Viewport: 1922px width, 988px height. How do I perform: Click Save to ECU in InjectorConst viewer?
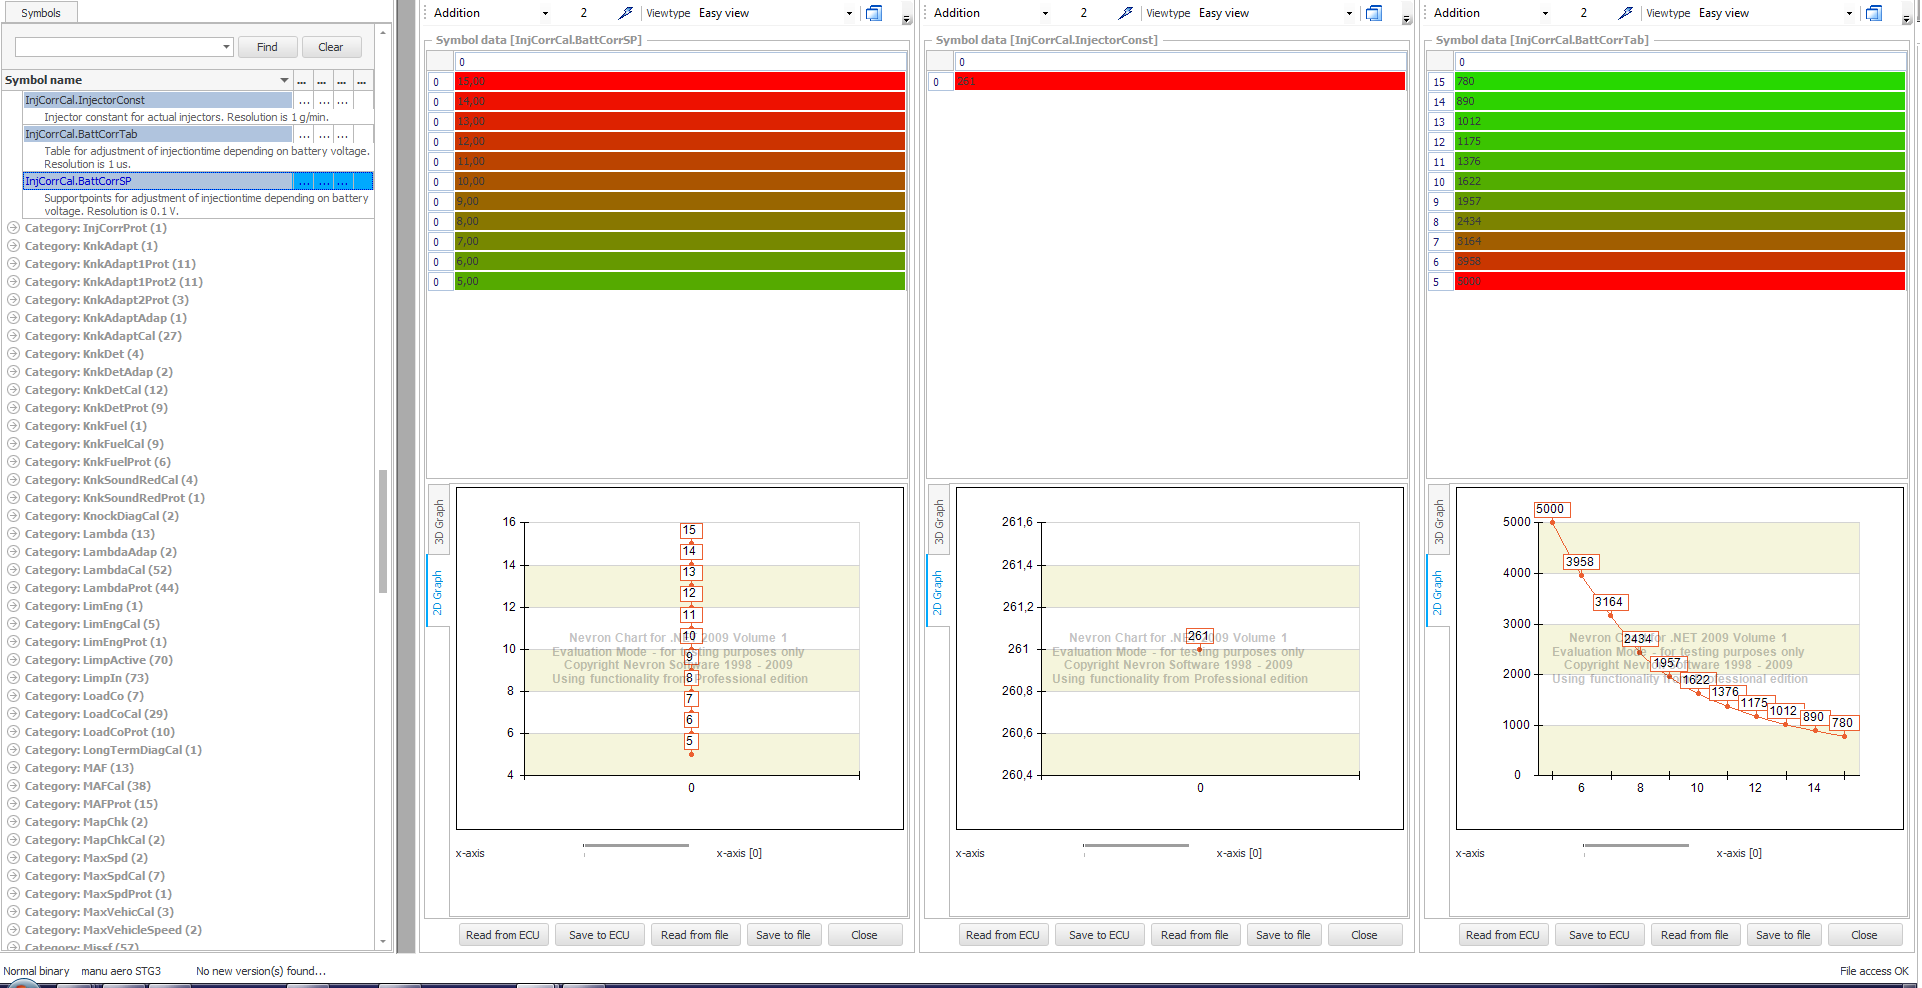(x=1099, y=935)
